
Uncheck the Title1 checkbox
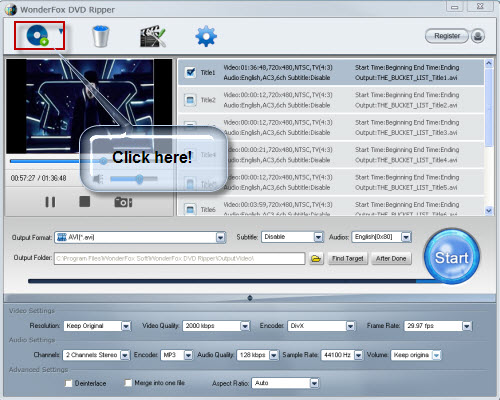(190, 72)
